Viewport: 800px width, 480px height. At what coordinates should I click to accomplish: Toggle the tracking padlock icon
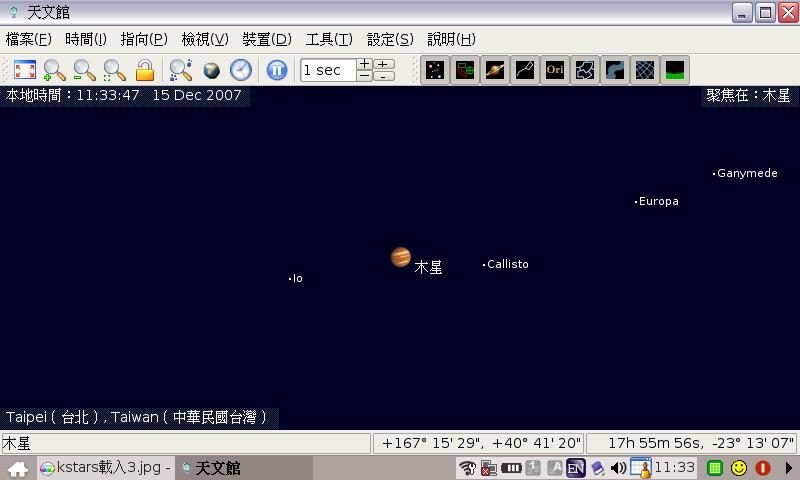pyautogui.click(x=145, y=70)
